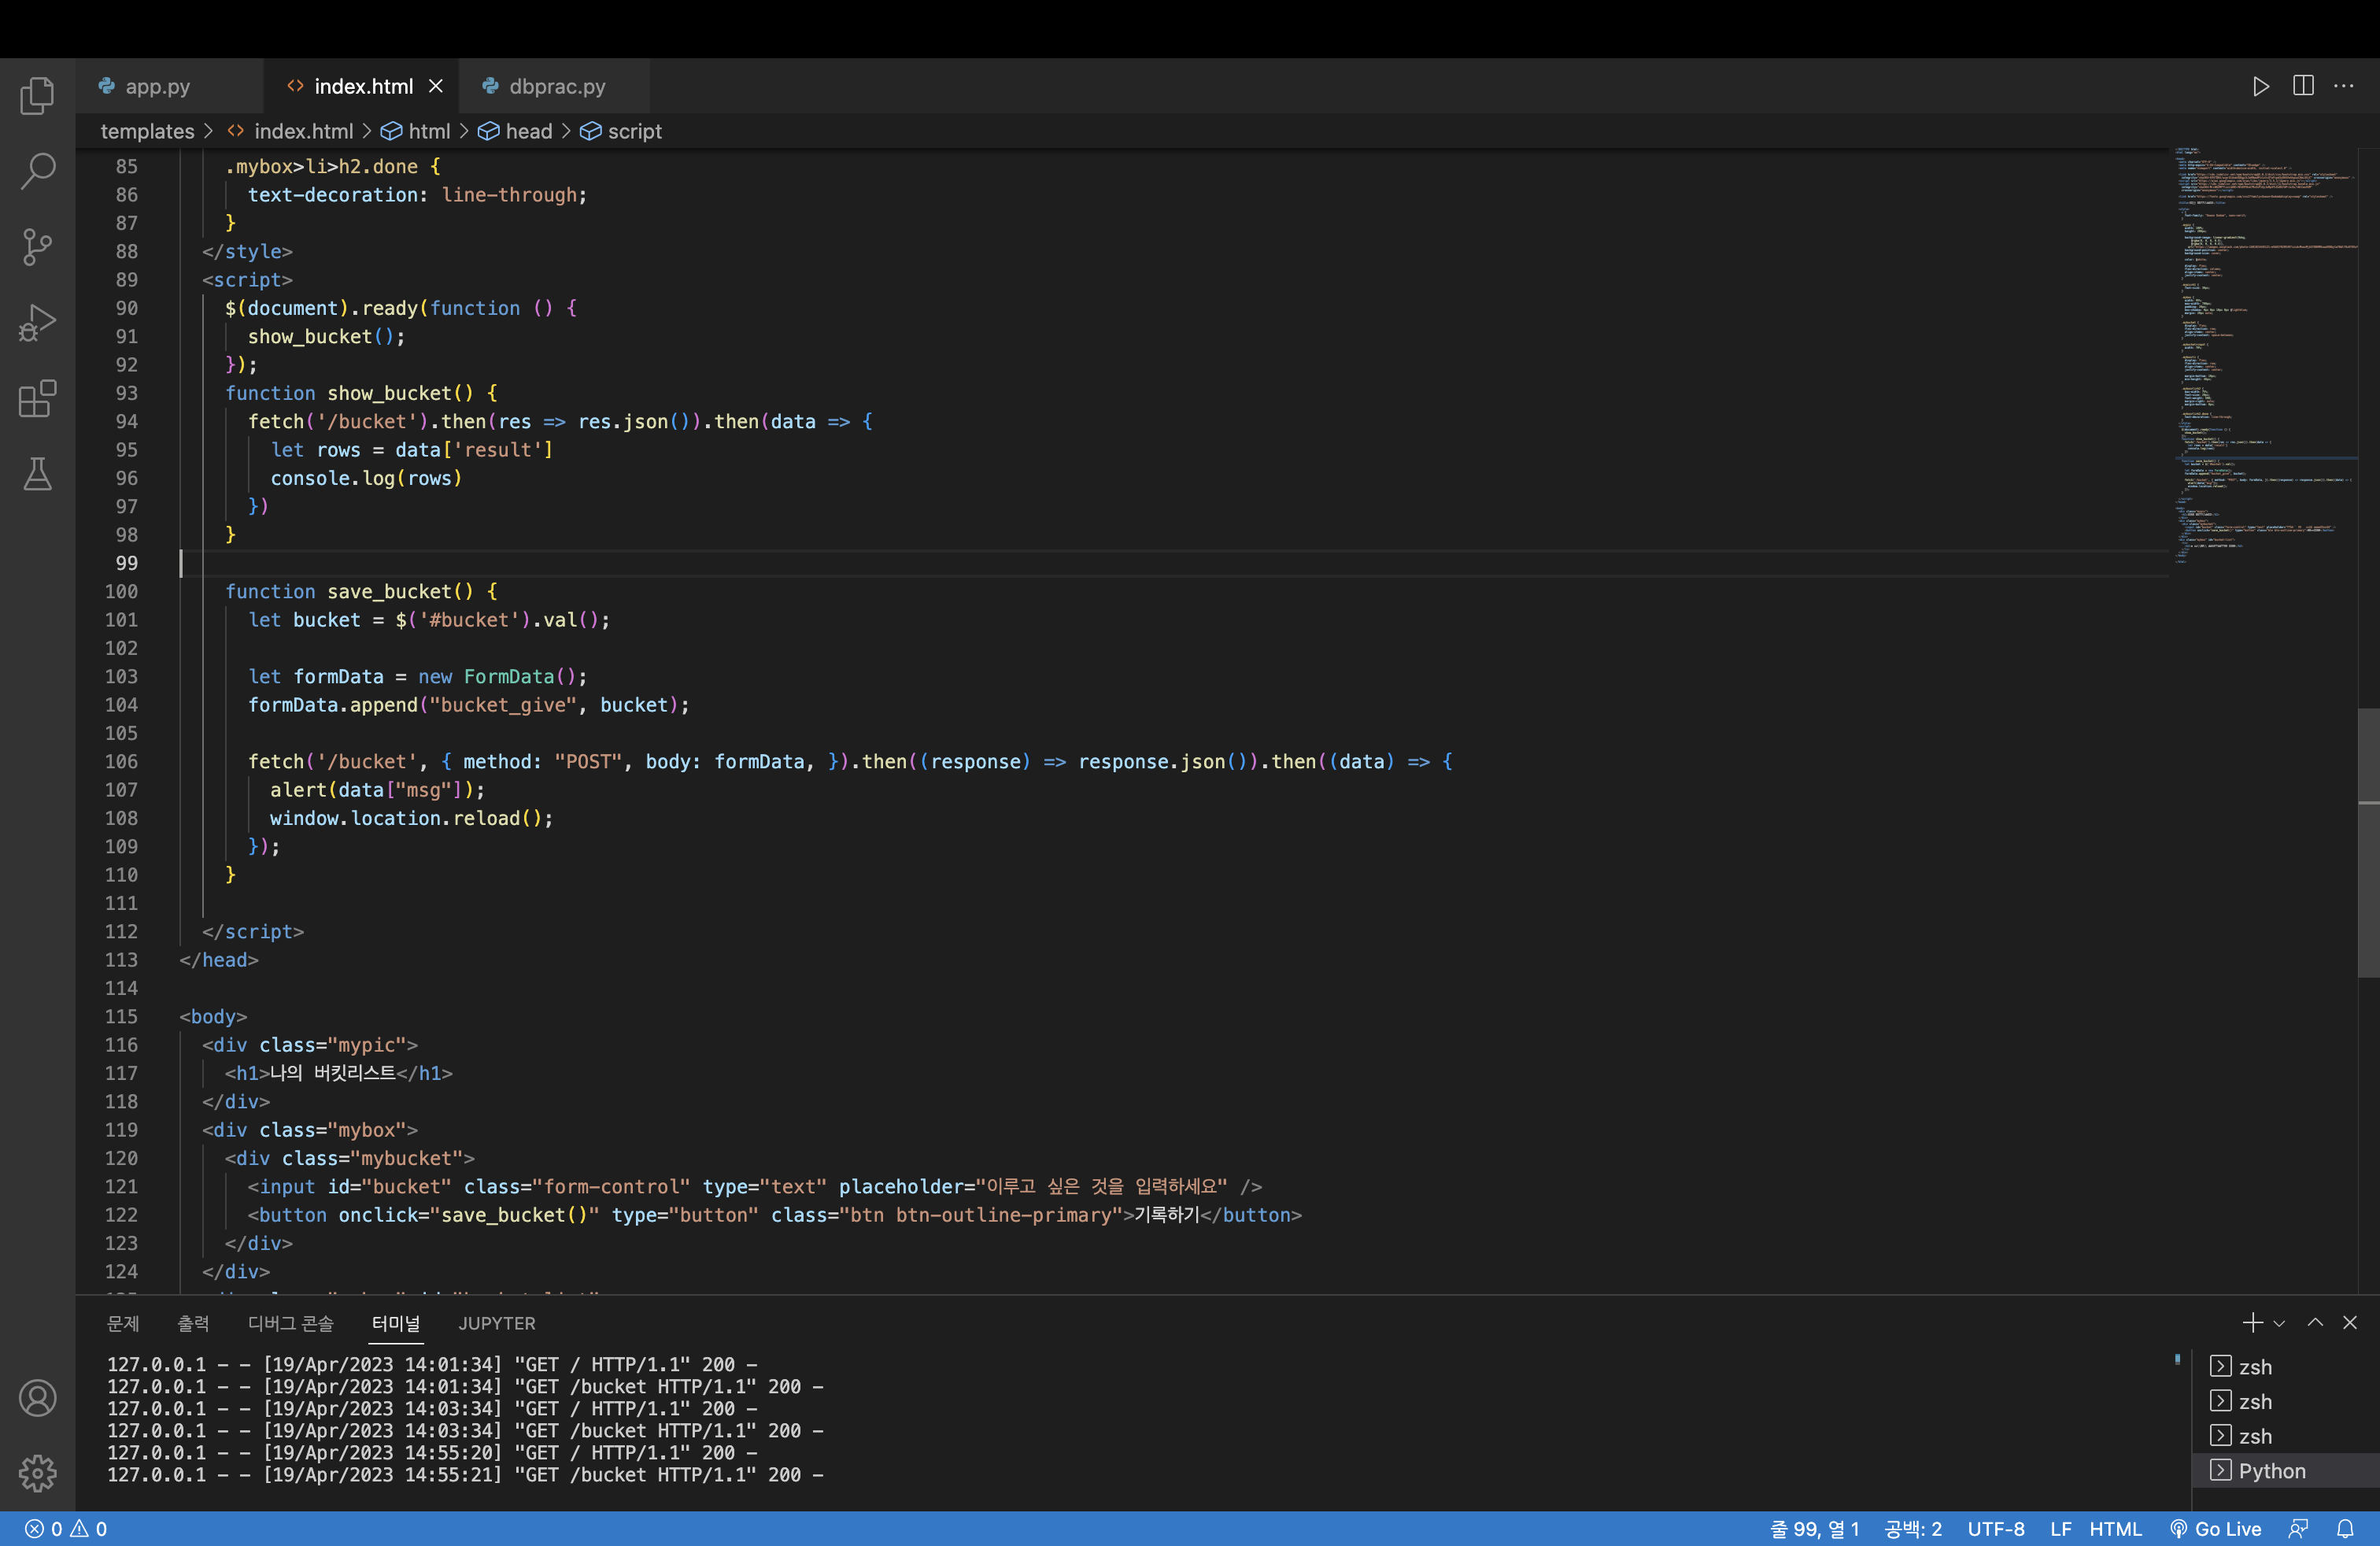Select the third zsh terminal
The image size is (2380, 1546).
[2284, 1436]
